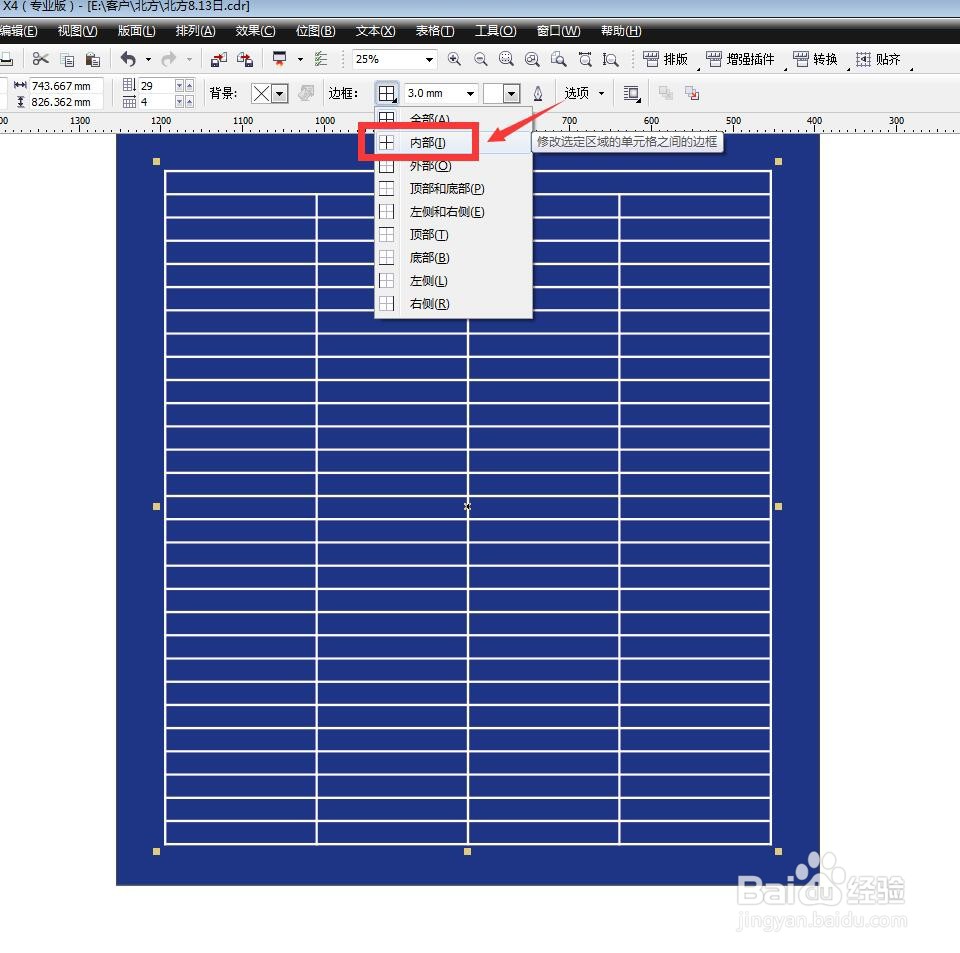Open the 视图(V) menu
Image resolution: width=960 pixels, height=953 pixels.
(x=77, y=31)
